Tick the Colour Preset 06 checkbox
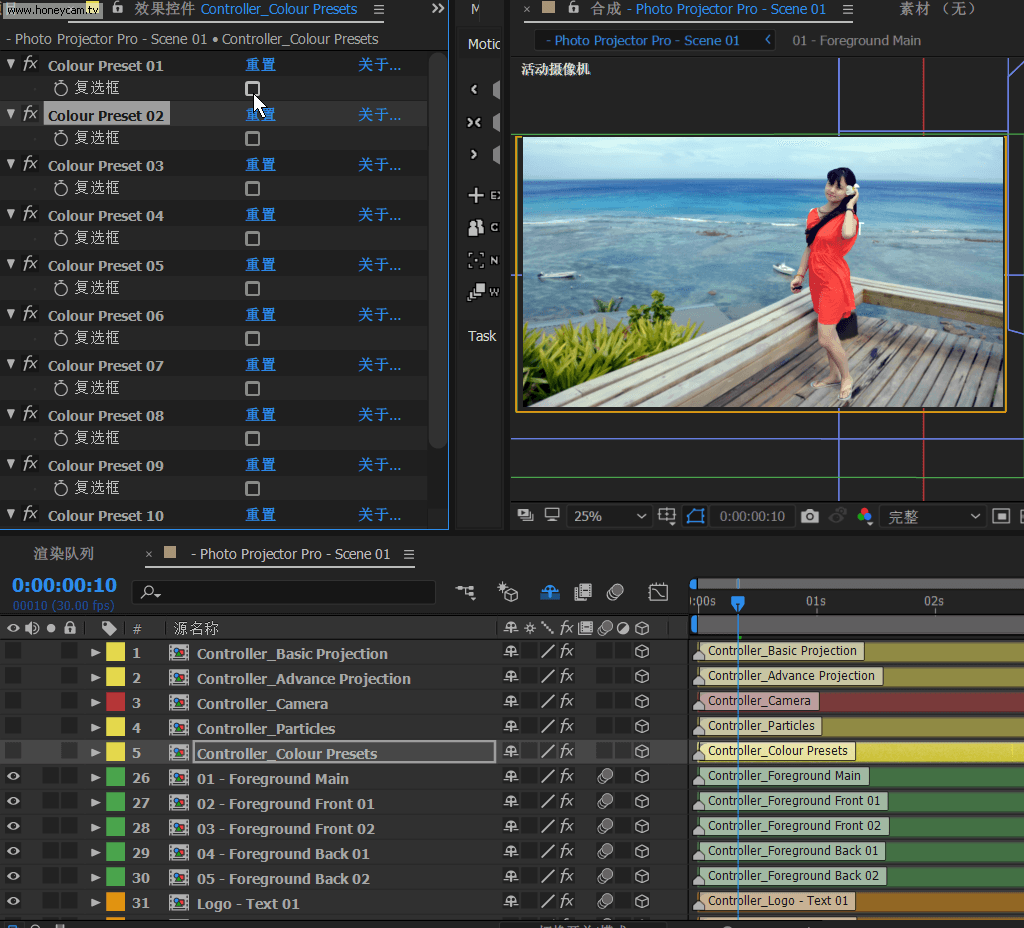Image resolution: width=1024 pixels, height=928 pixels. click(253, 339)
